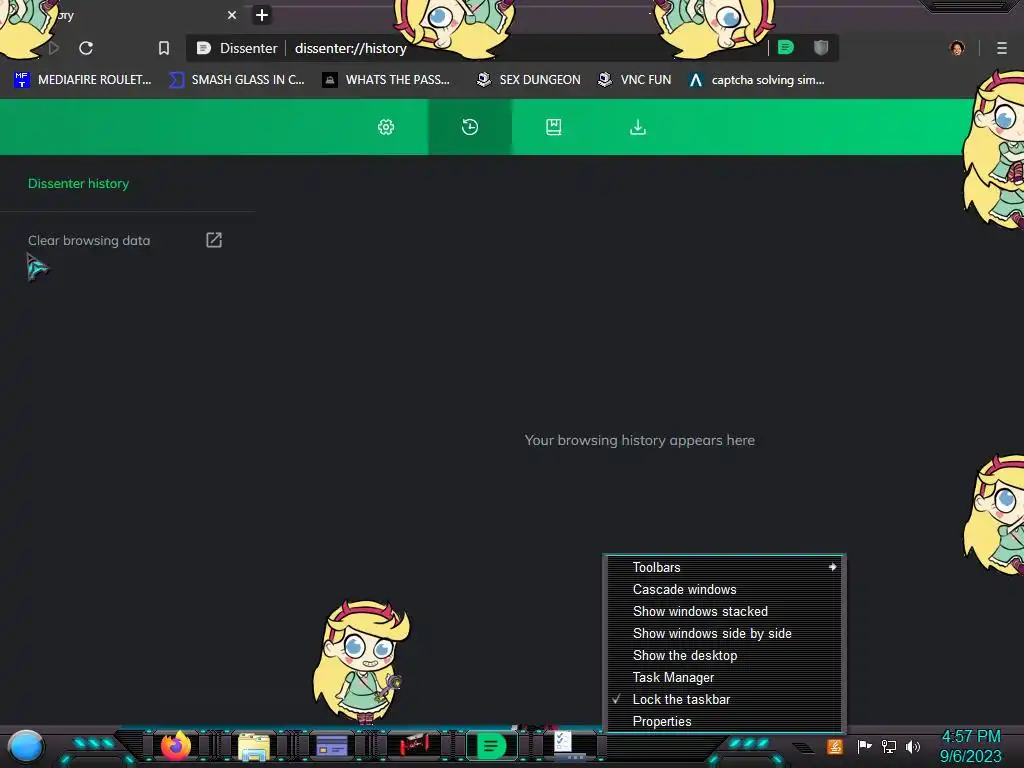Viewport: 1024px width, 768px height.
Task: Click the green Dissenter comment icon in address bar
Action: tap(786, 47)
